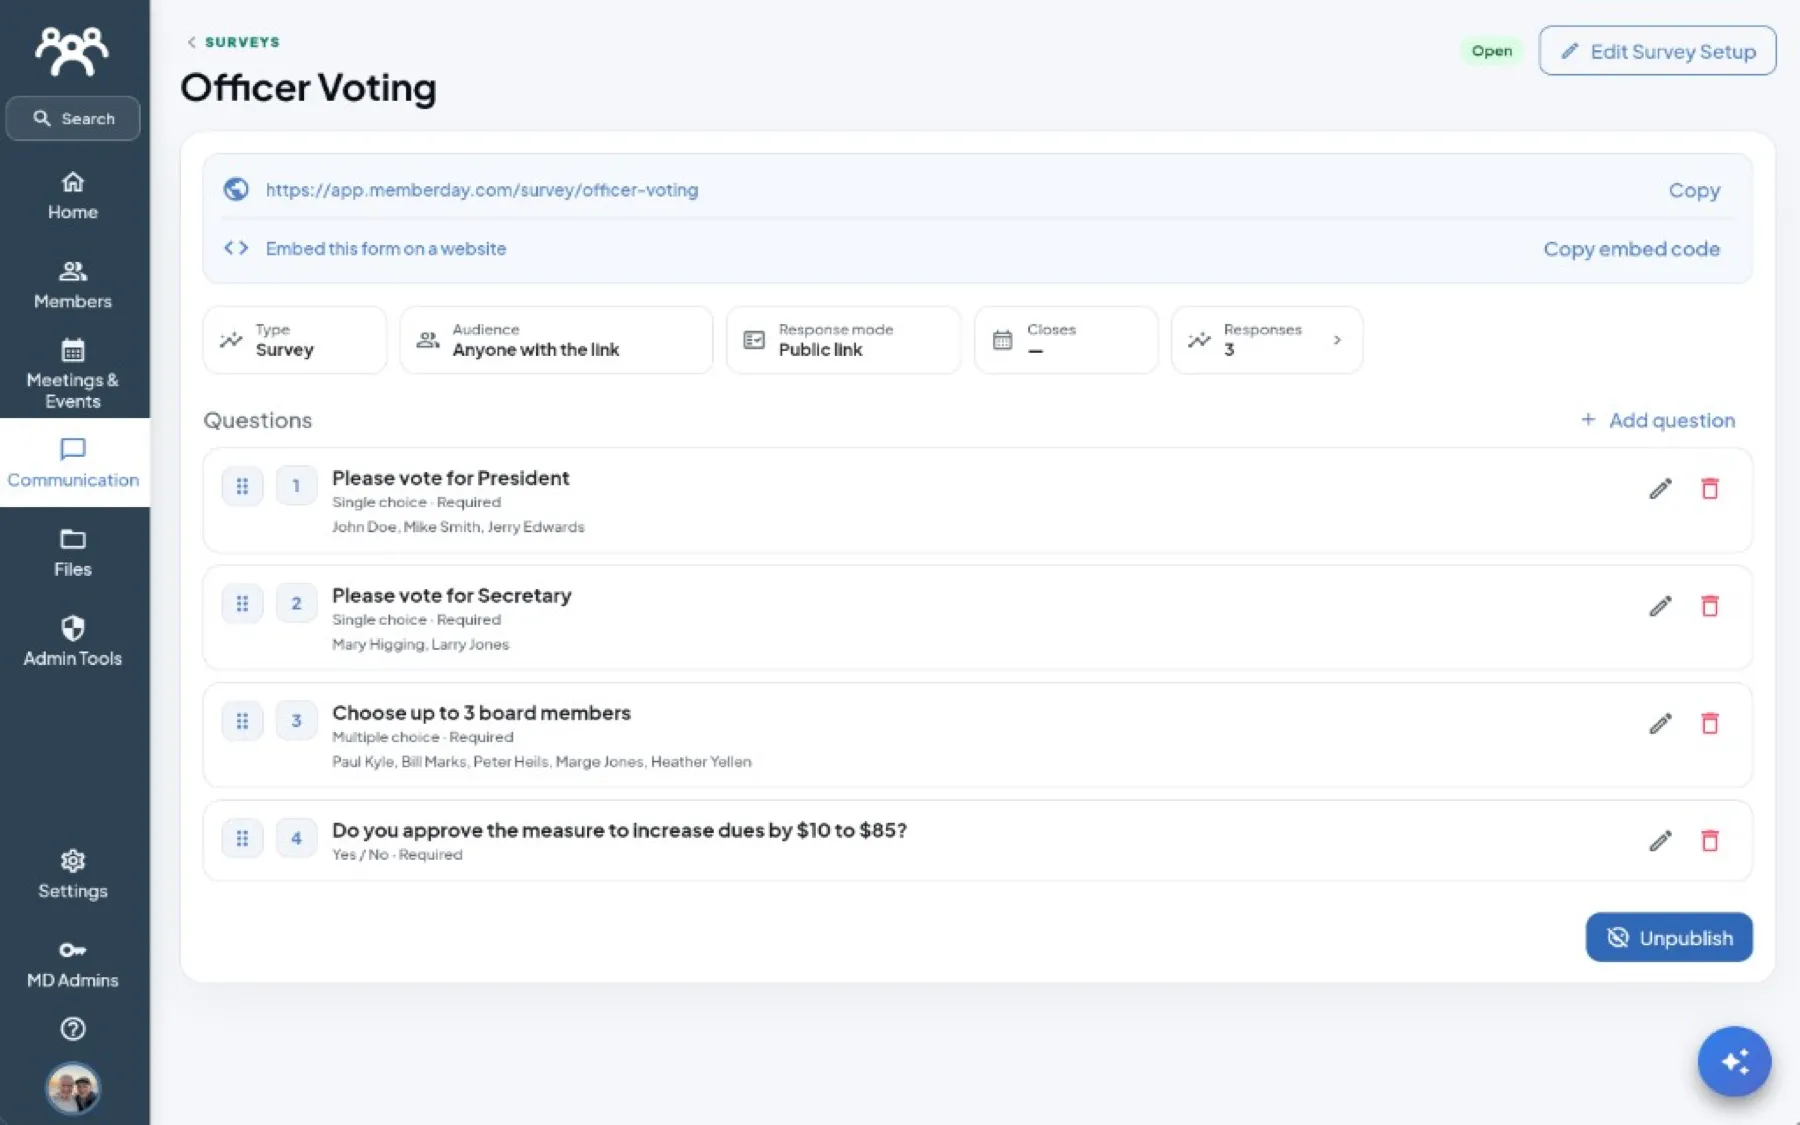
Task: Click 'John Doe, Mike Smith, Jerry Edwards' text
Action: (x=458, y=527)
